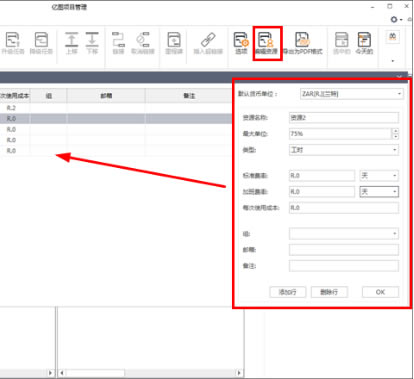Open the 标准费率 unit dropdown
414x379 pixels.
coord(379,176)
